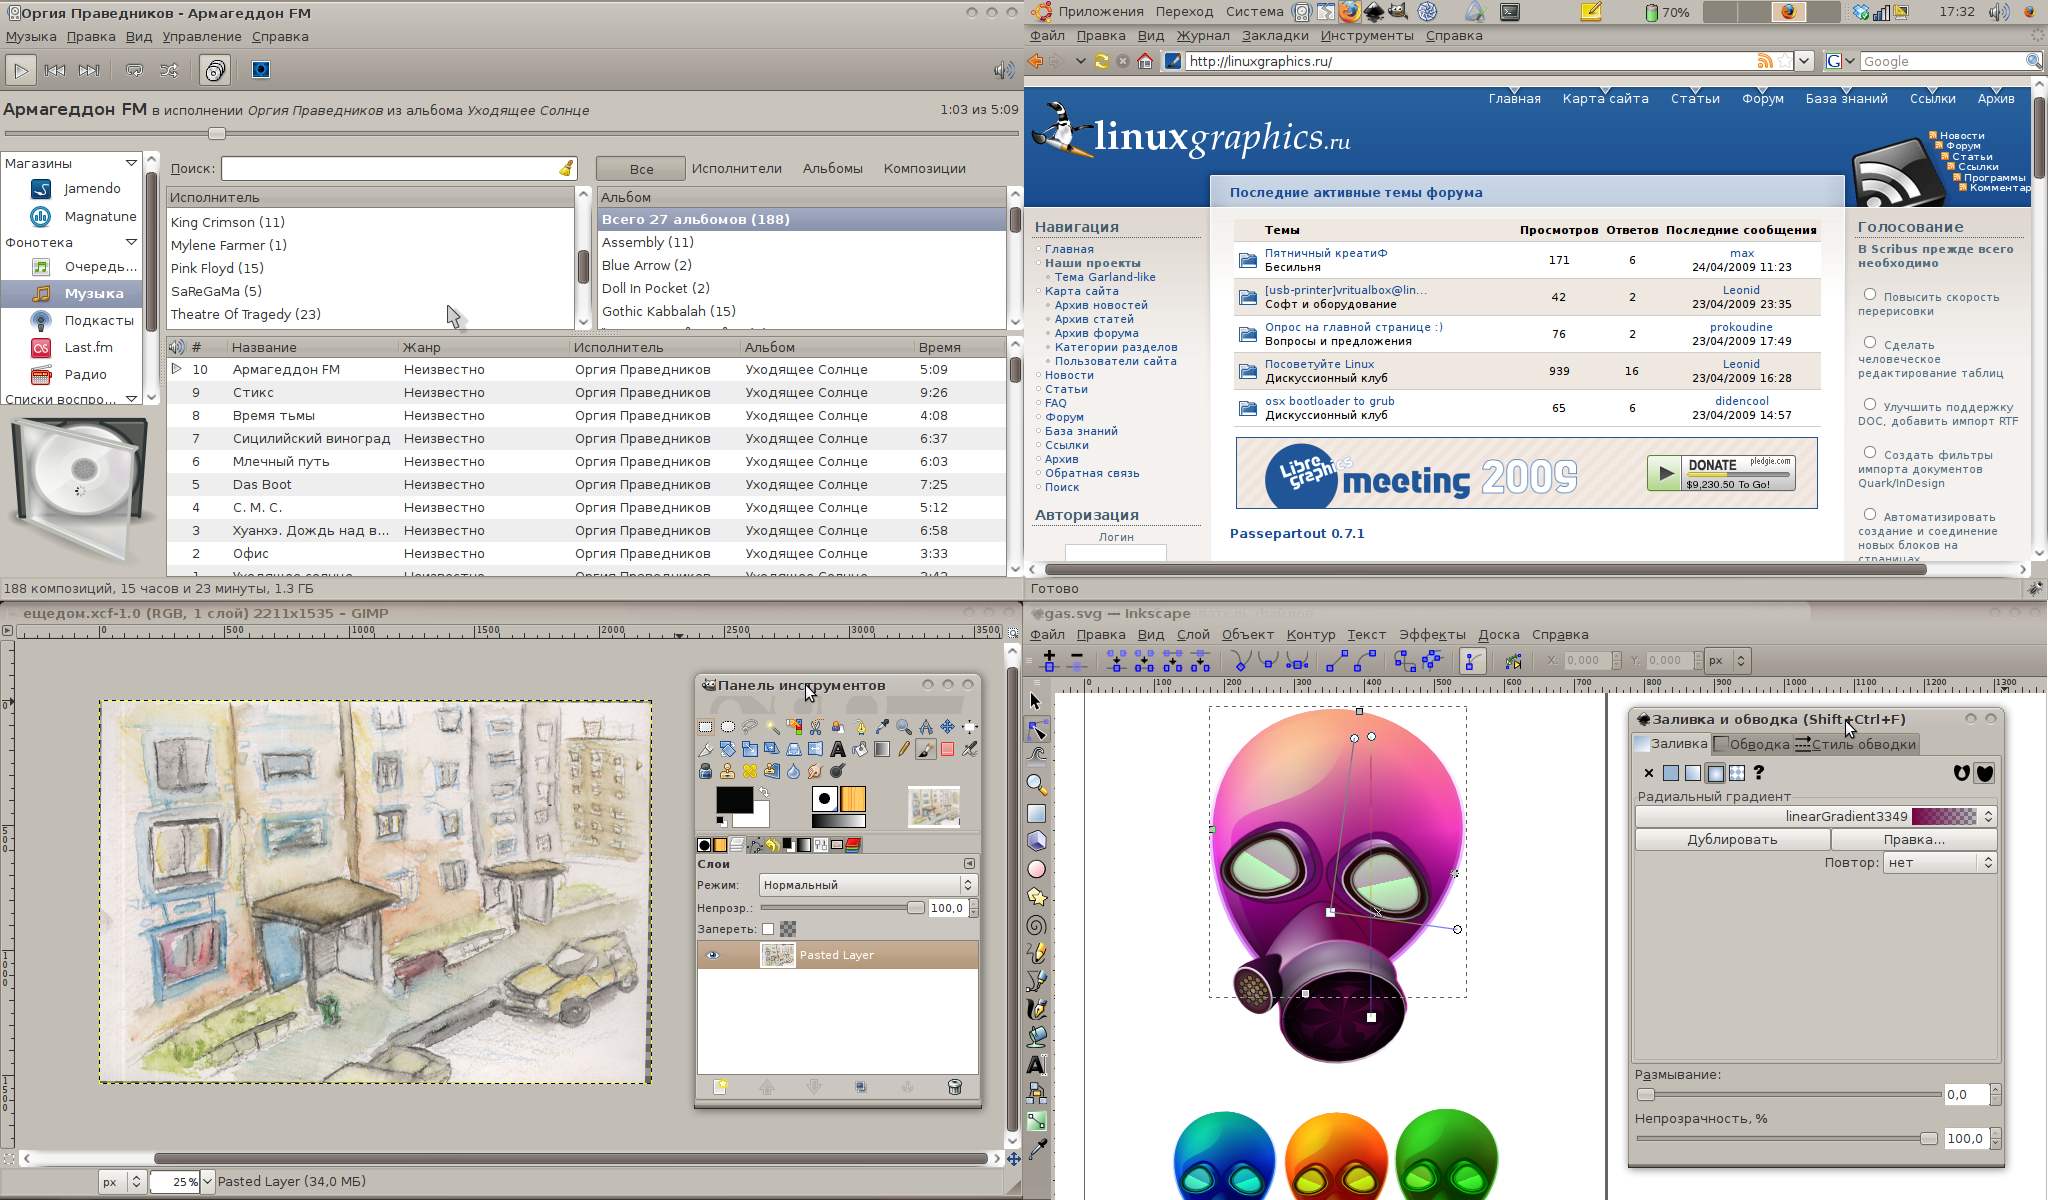
Task: Select GIMP Heal tool
Action: pyautogui.click(x=750, y=771)
